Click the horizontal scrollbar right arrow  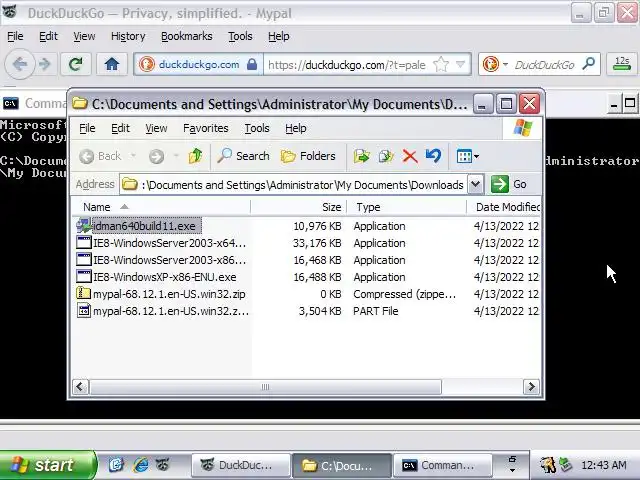531,387
